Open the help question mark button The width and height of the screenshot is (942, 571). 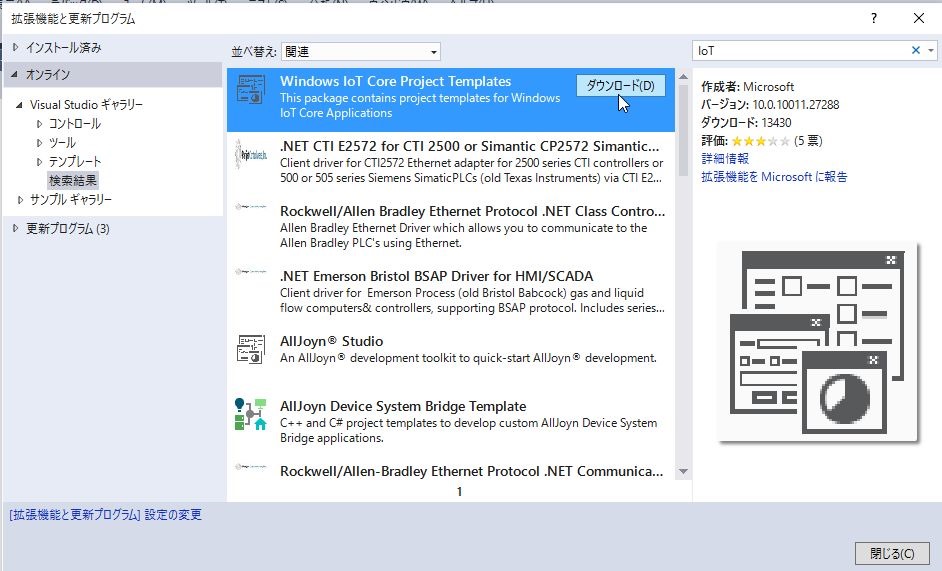[874, 18]
